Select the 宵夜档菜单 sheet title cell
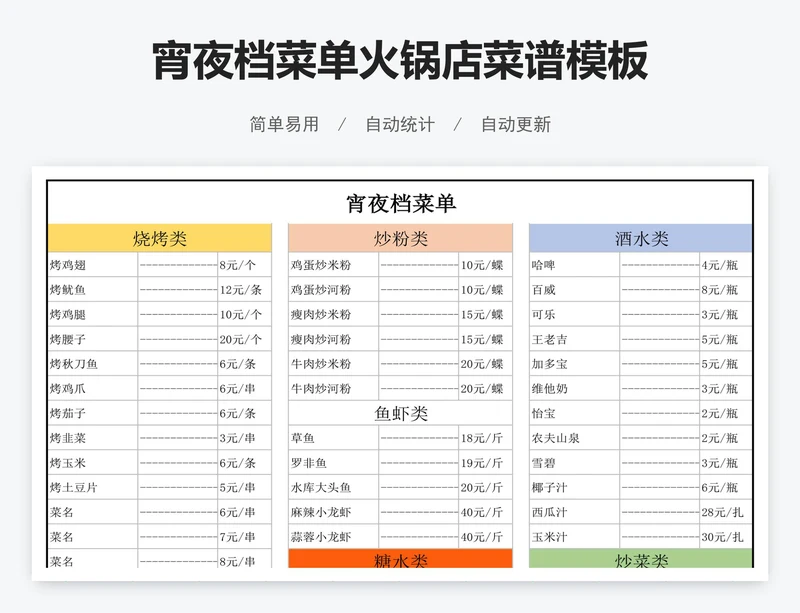This screenshot has width=800, height=613. pos(400,203)
